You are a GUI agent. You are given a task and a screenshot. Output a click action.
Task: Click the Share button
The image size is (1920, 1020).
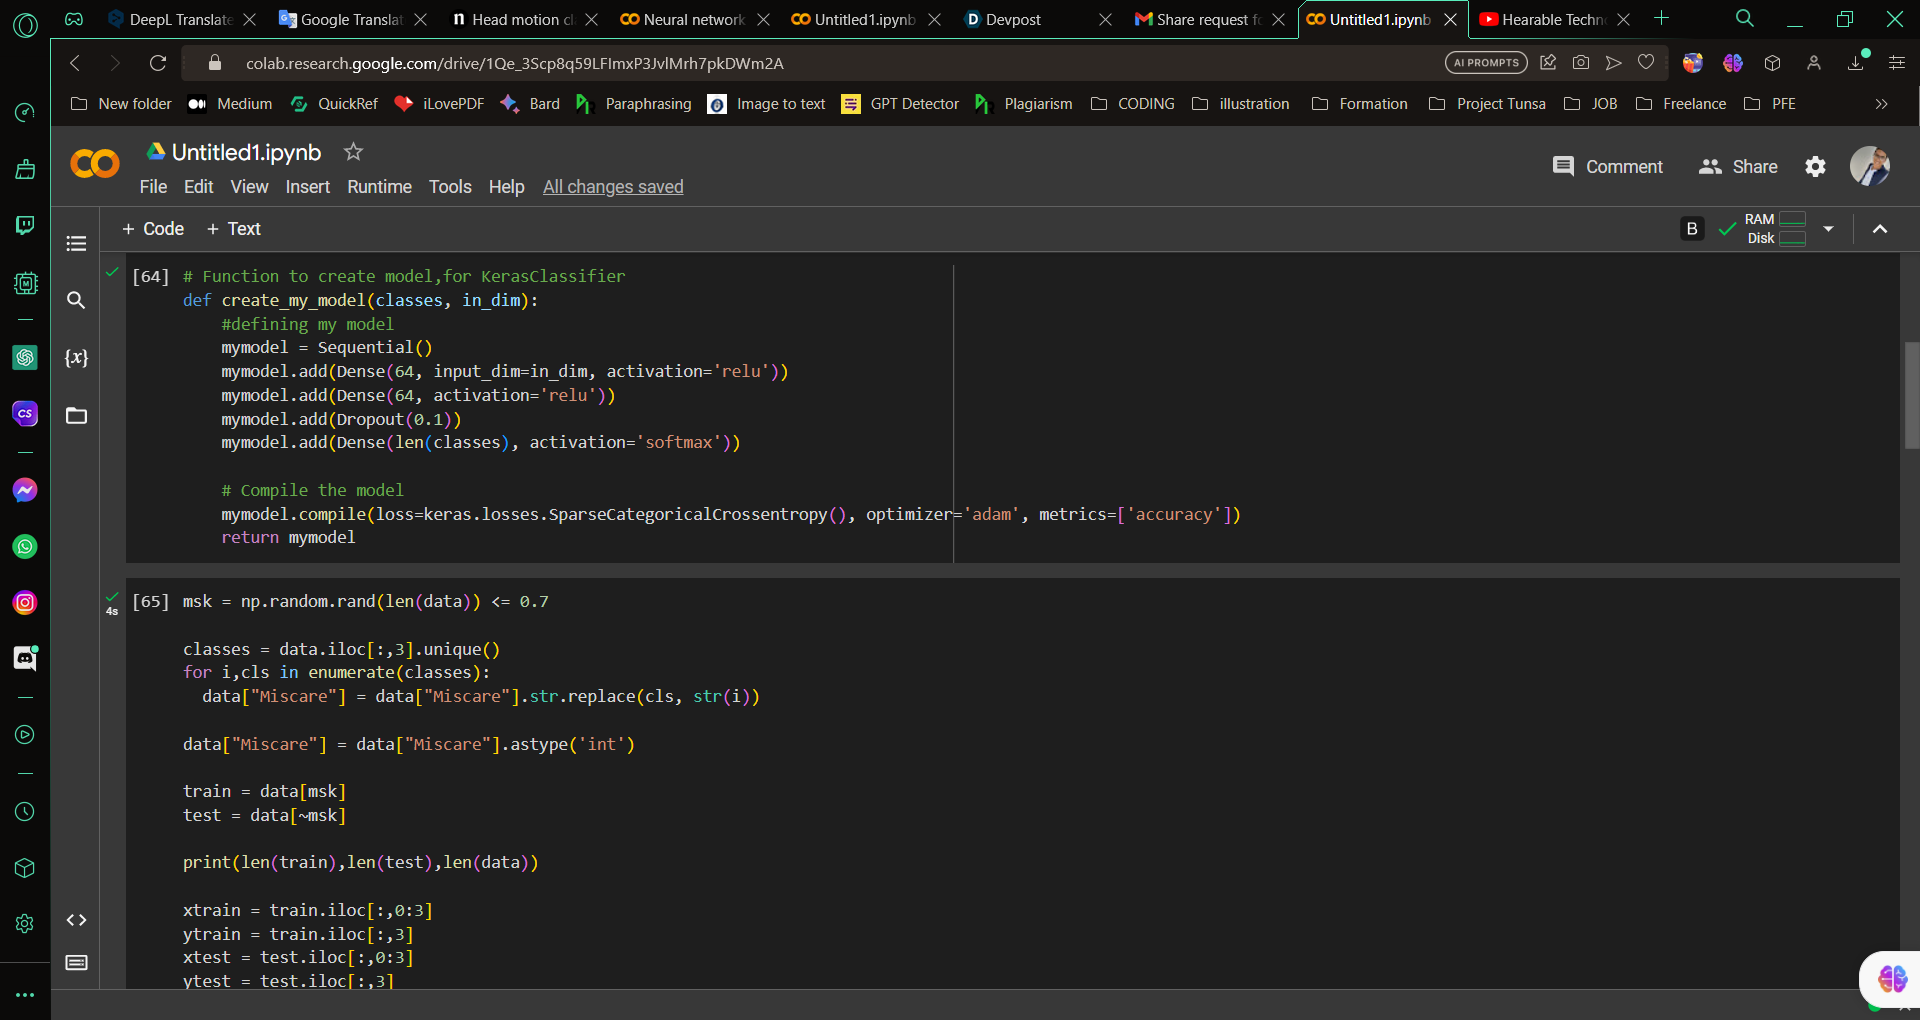point(1738,167)
